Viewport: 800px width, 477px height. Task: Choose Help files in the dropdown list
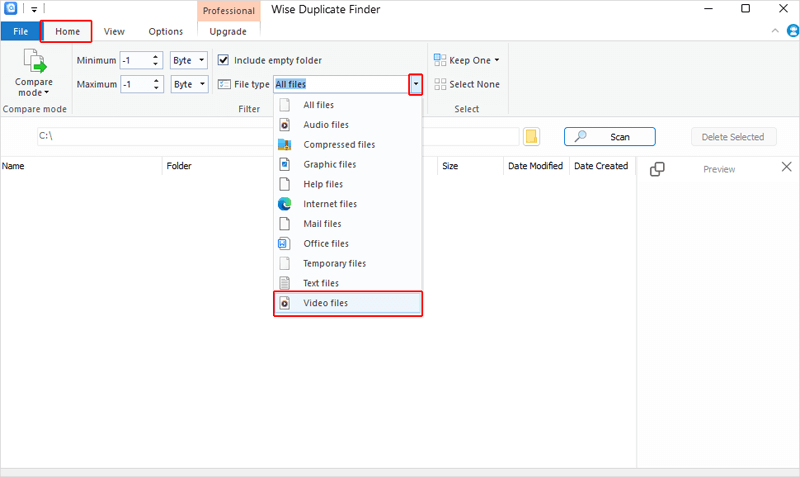(x=348, y=184)
